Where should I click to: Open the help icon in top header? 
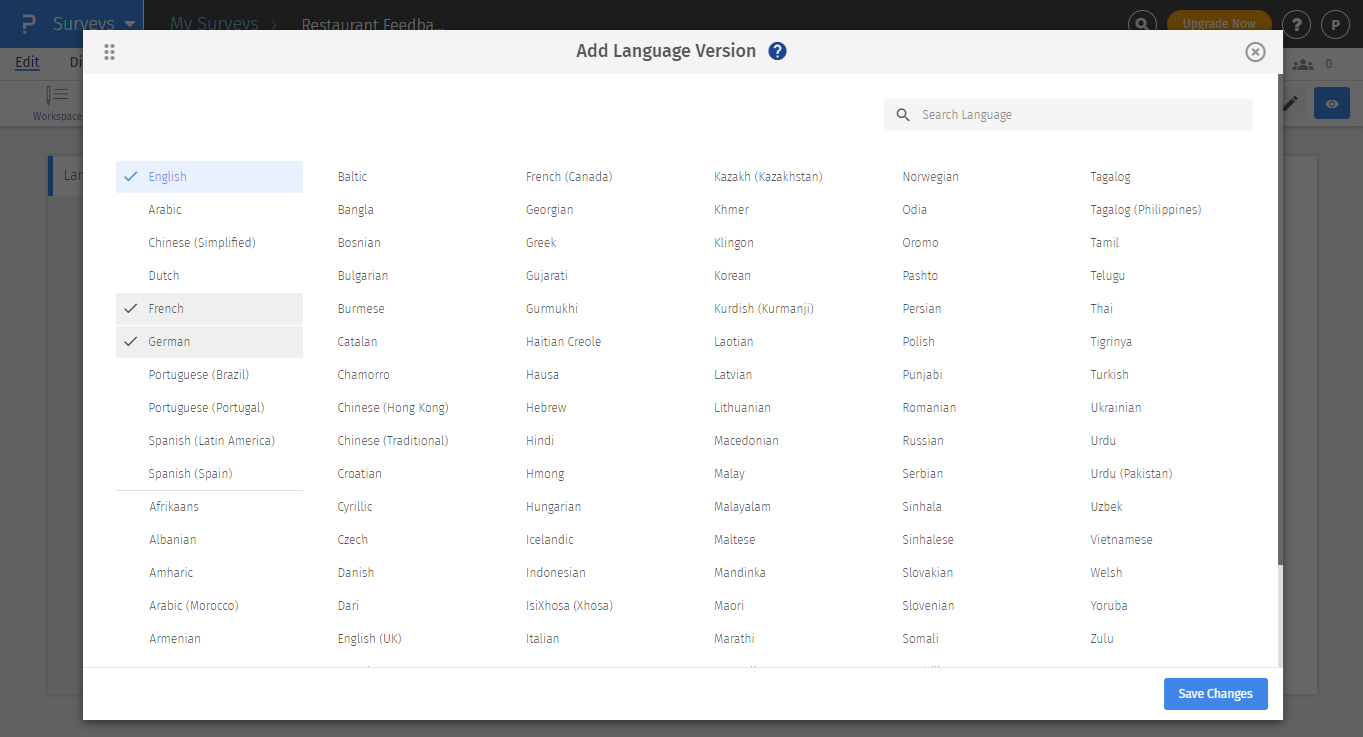click(1297, 24)
